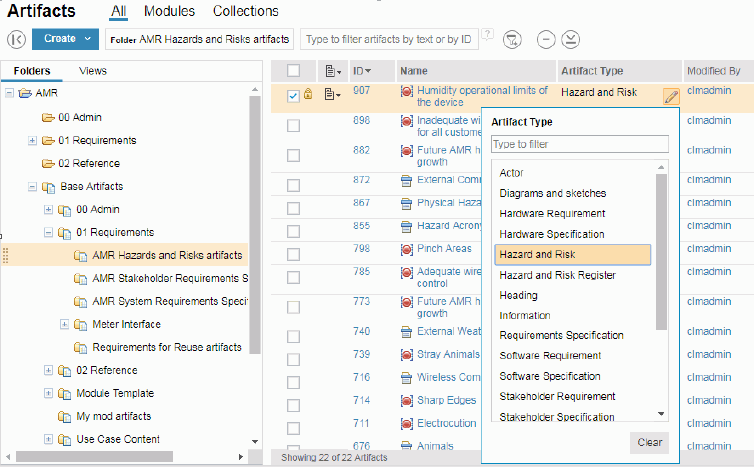Viewport: 754px width, 467px height.
Task: Check the checkbox for artifact 739
Action: (x=293, y=359)
